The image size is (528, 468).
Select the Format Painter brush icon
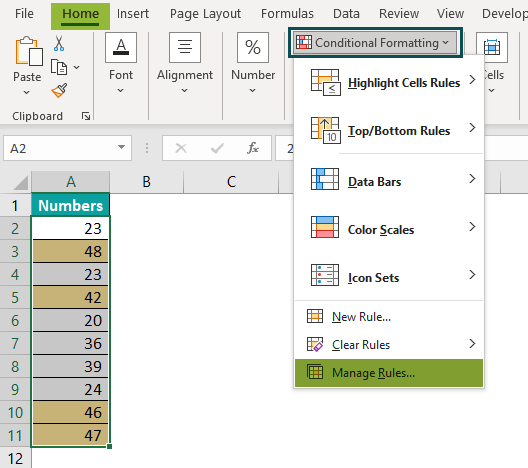click(x=59, y=90)
